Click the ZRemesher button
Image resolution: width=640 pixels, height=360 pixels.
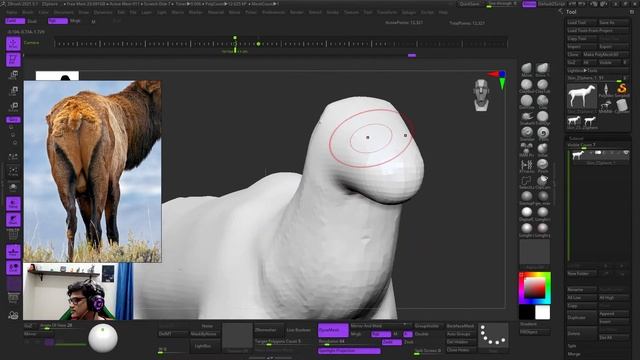(x=268, y=330)
